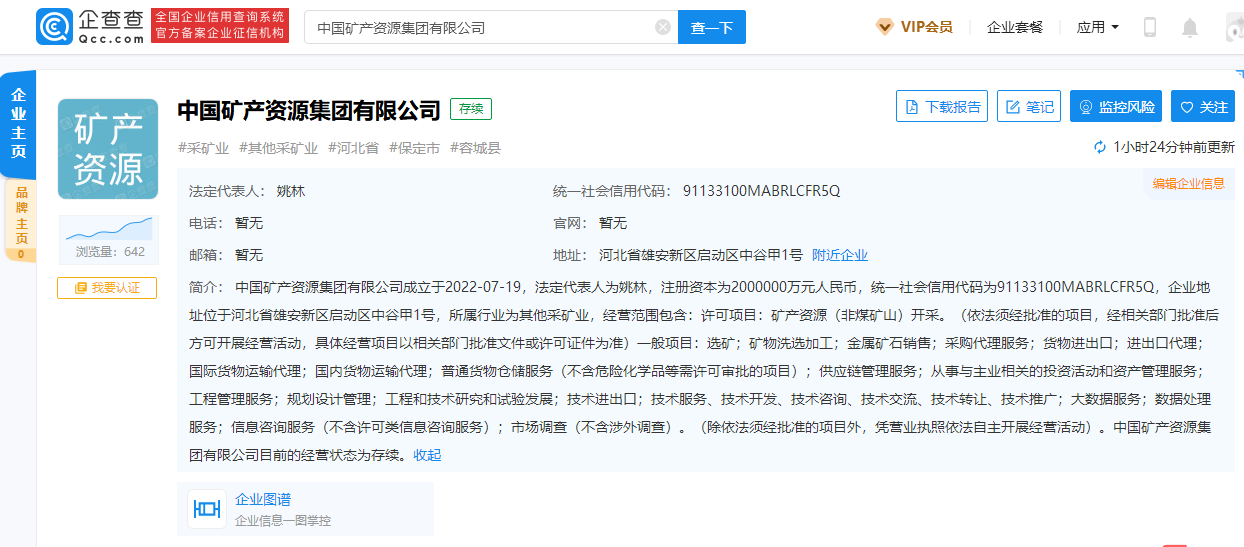Switch to 企业主页 side tab
The image size is (1244, 547).
18,124
